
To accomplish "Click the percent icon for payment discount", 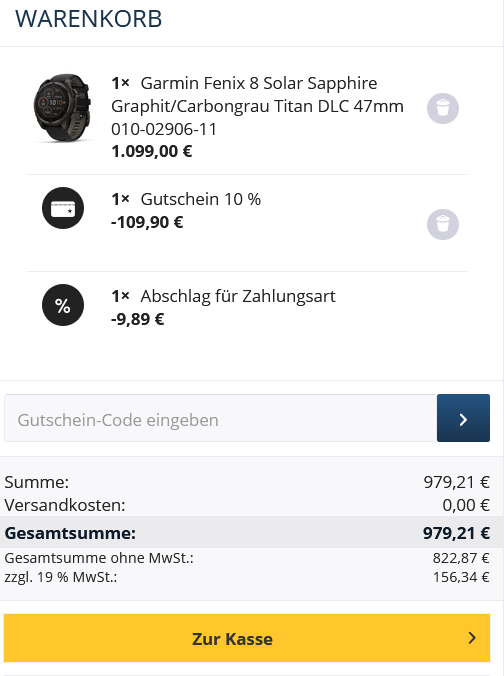I will 63,305.
